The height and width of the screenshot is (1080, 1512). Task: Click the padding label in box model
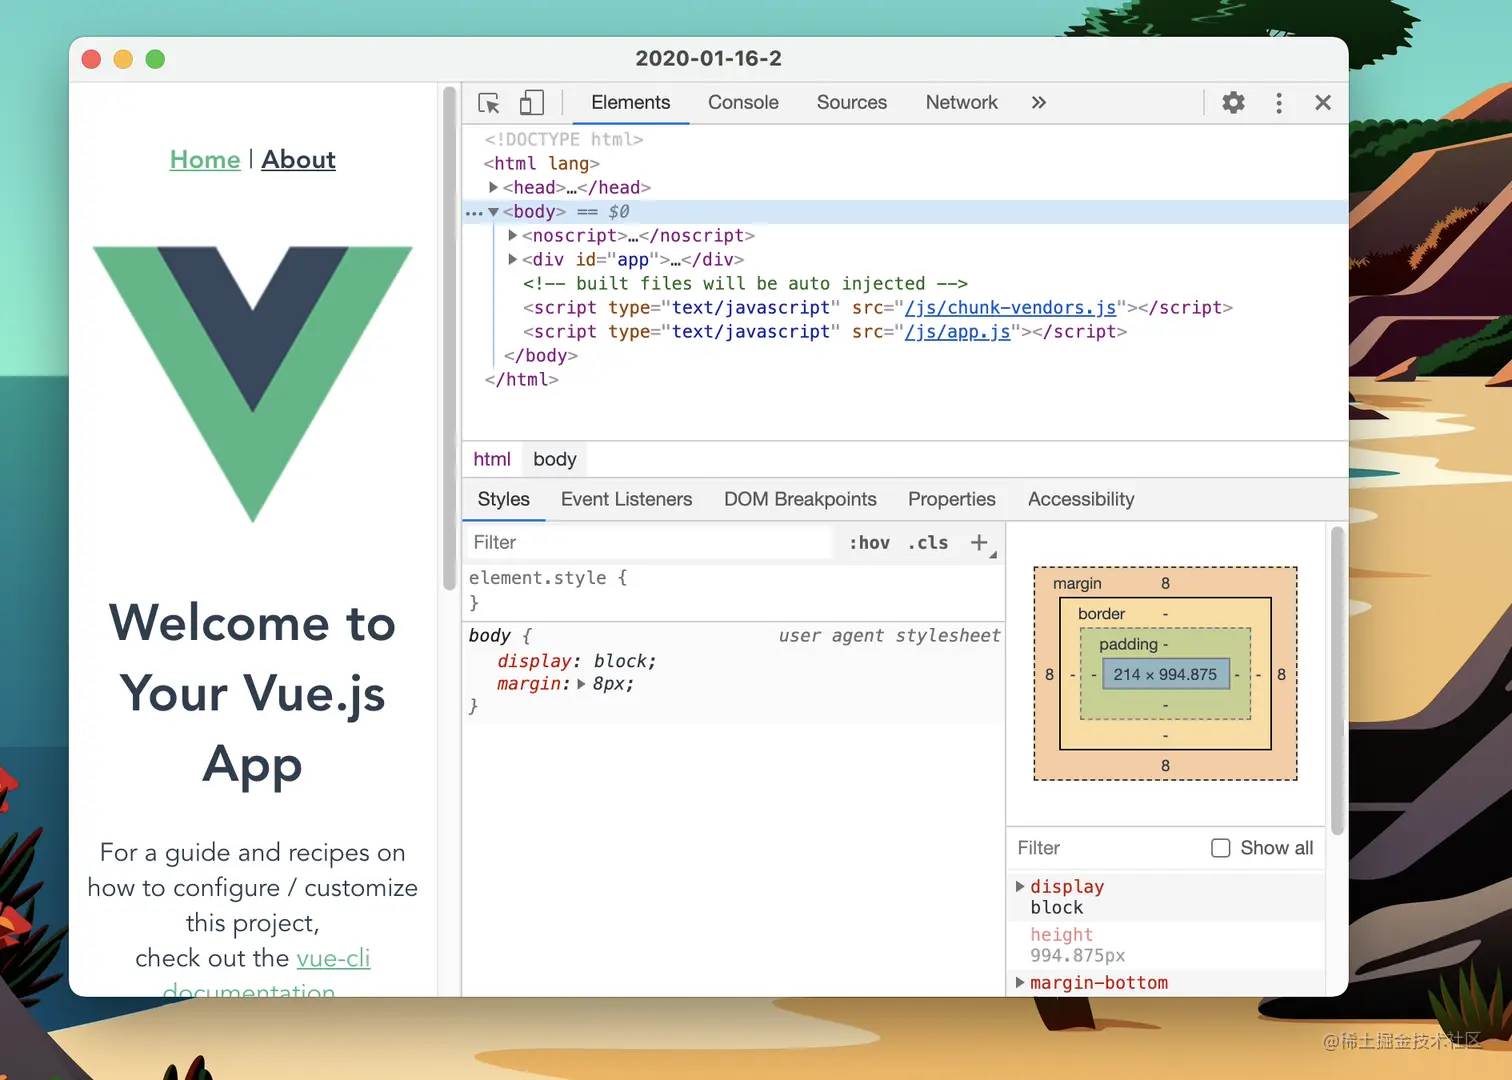coord(1128,644)
